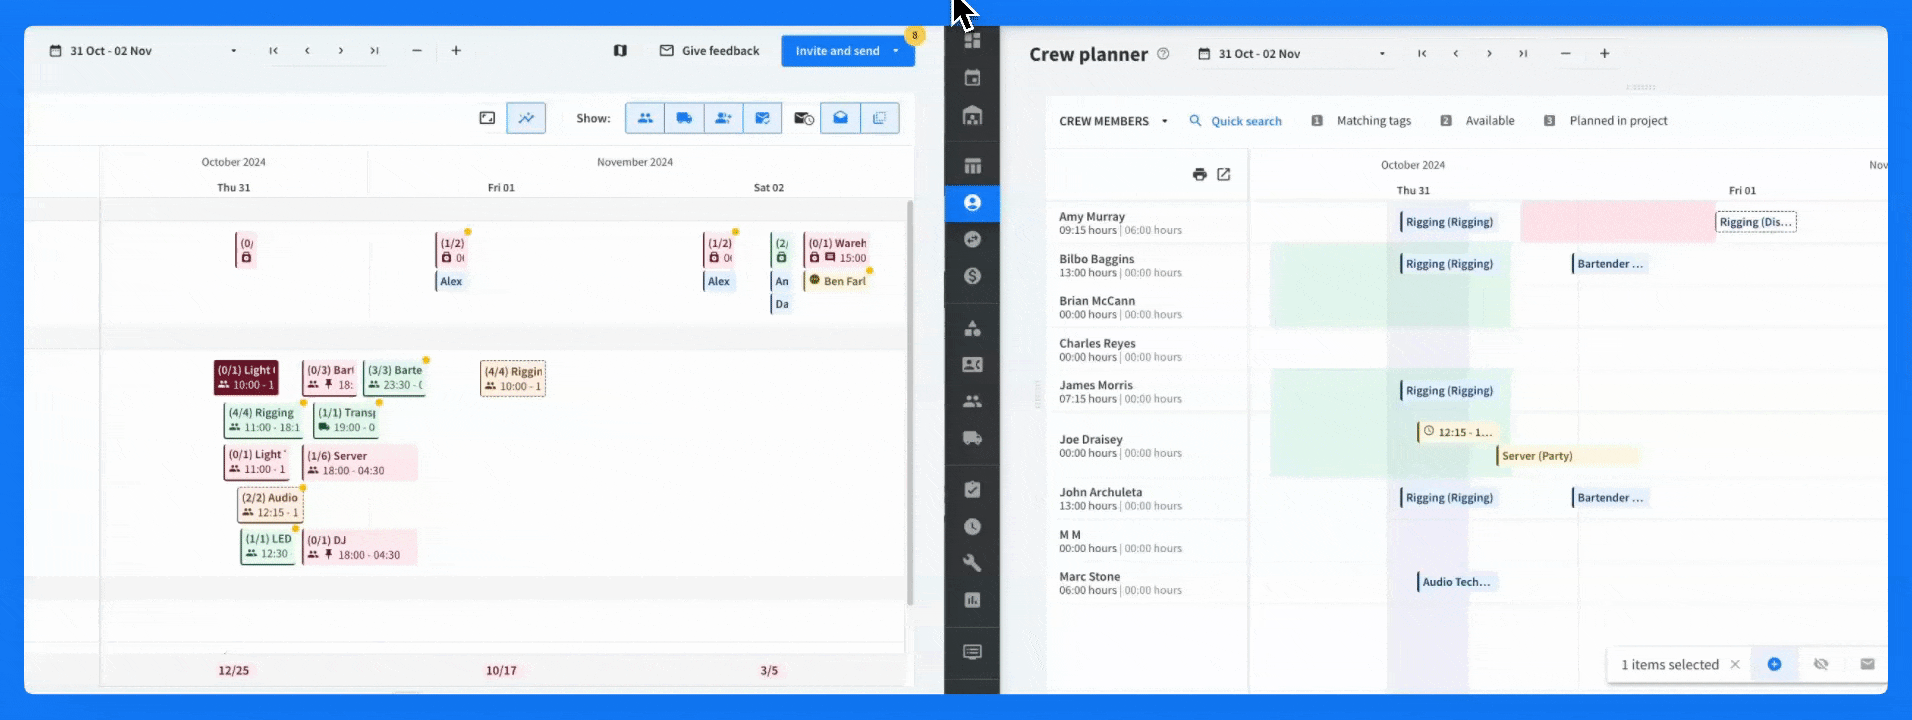The height and width of the screenshot is (720, 1912).
Task: Go to previous period in the left panel
Action: click(x=307, y=51)
